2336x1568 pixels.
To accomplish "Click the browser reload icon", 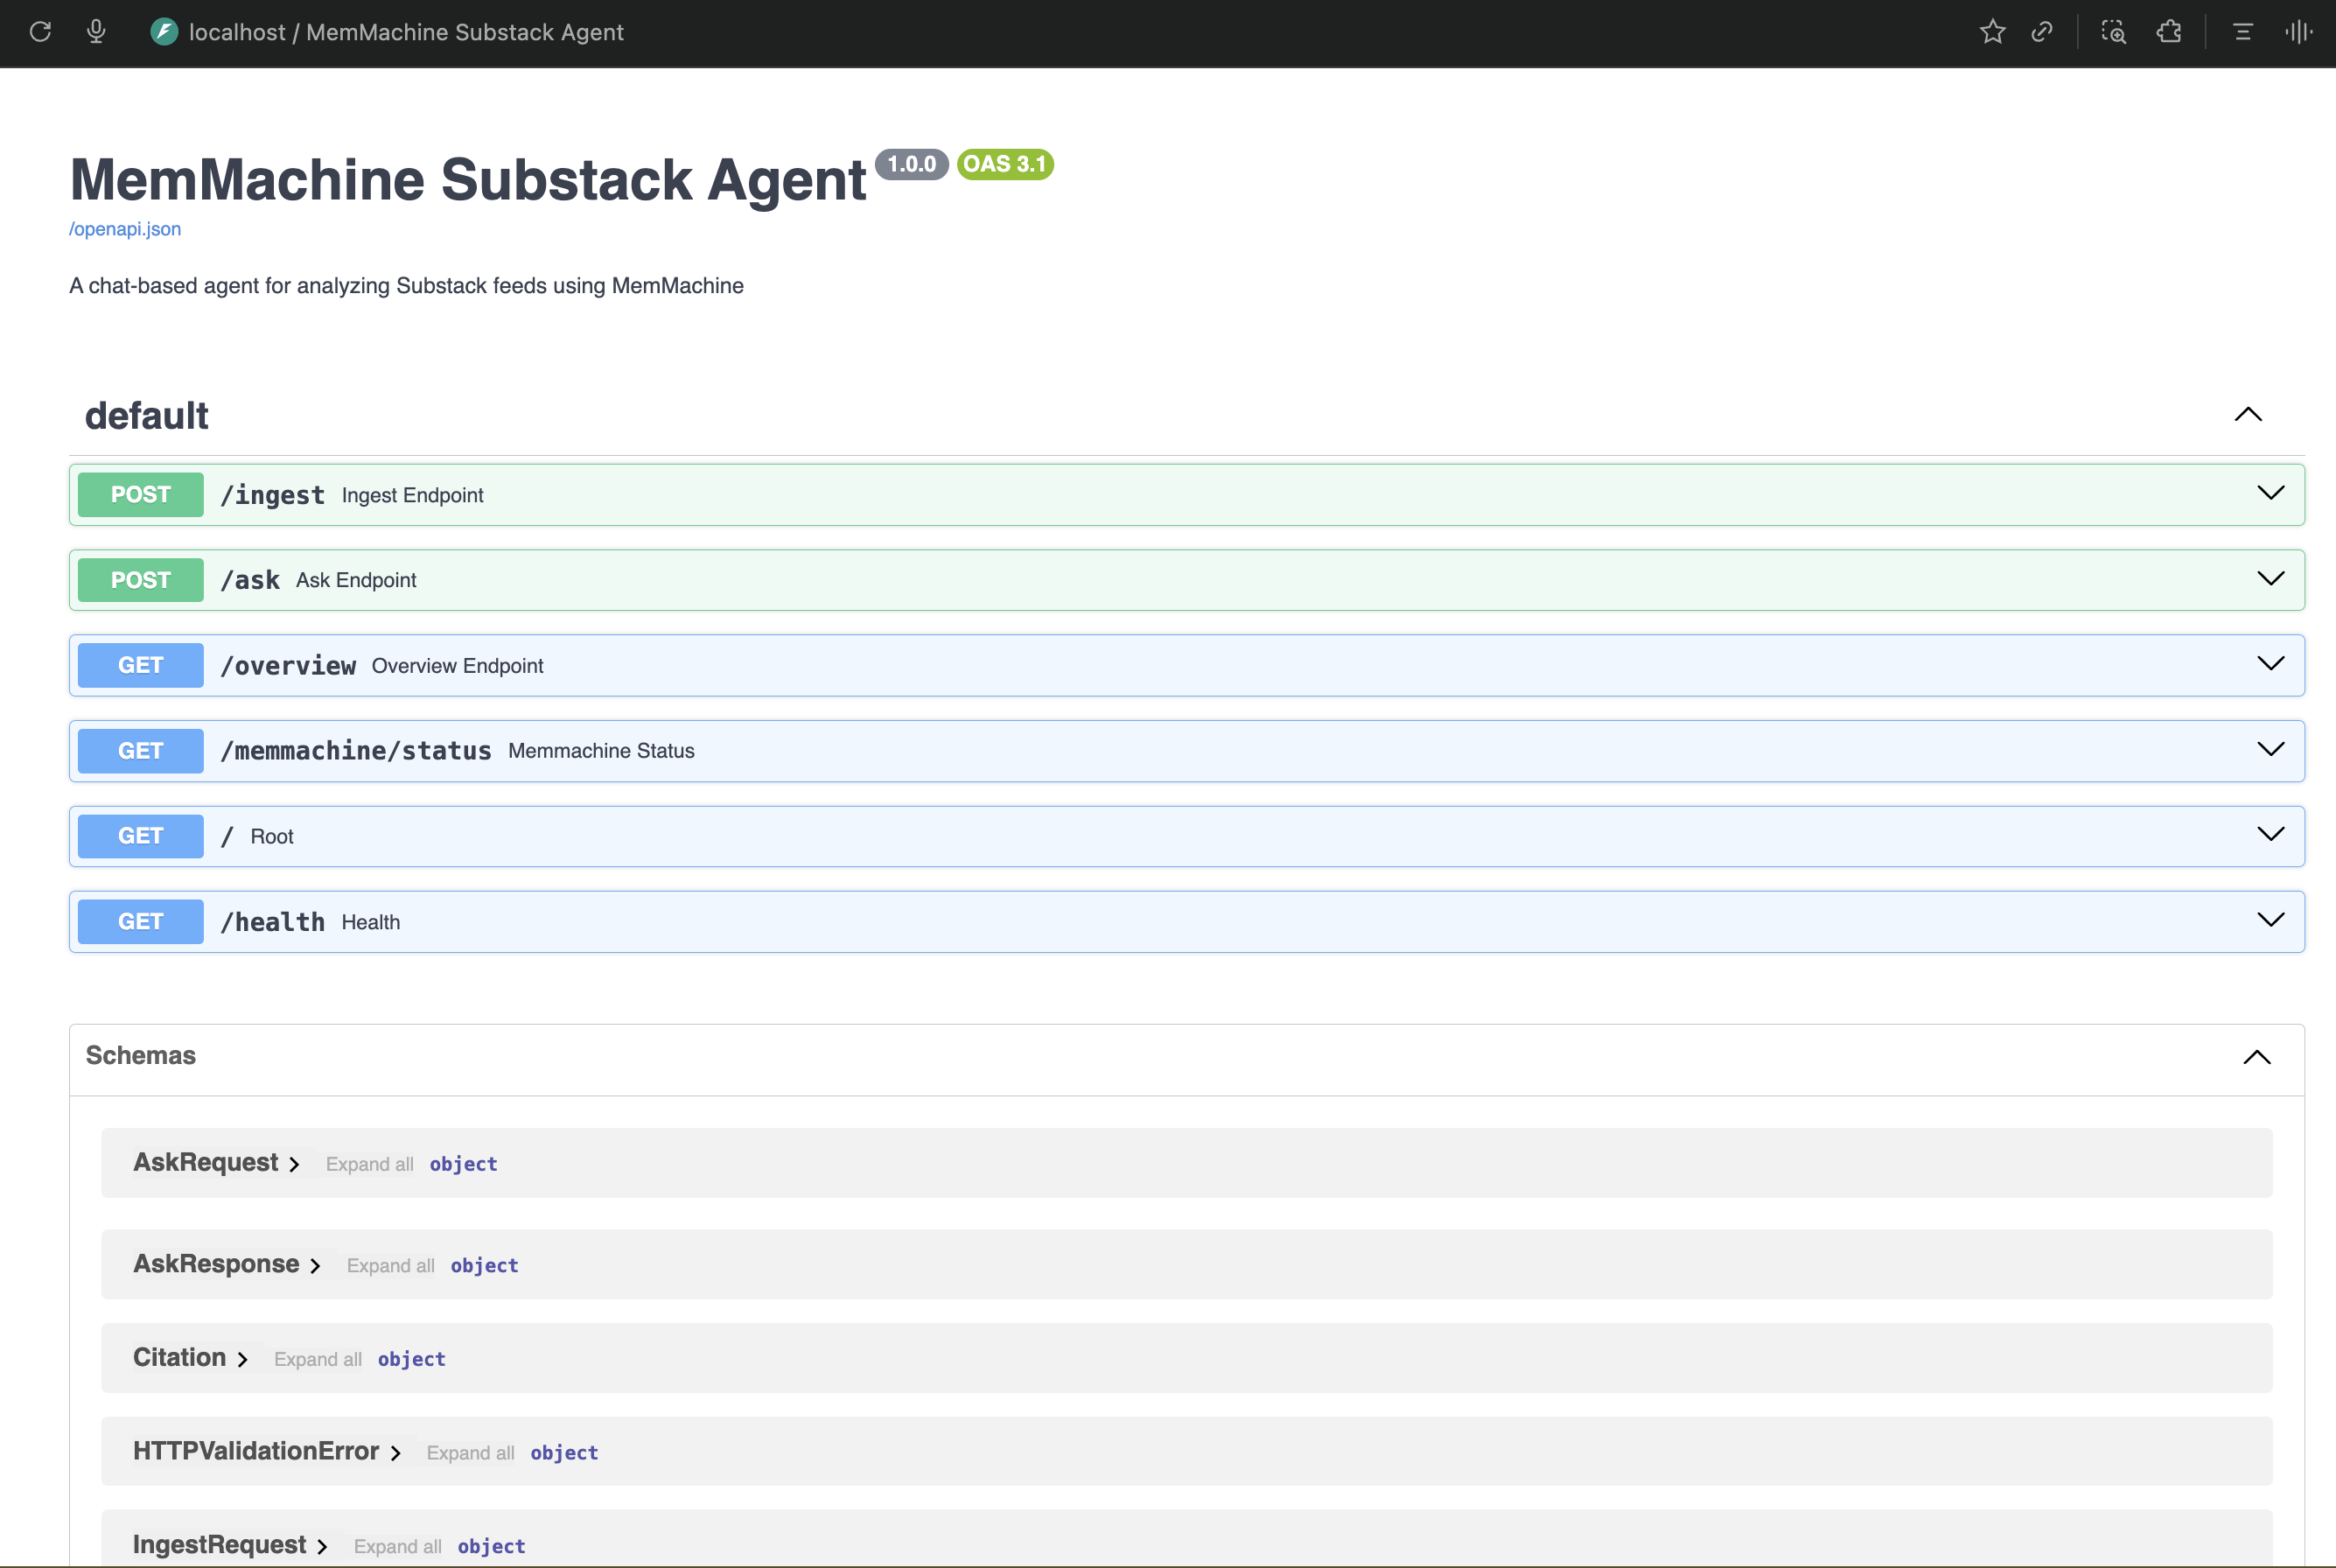I will tap(40, 32).
